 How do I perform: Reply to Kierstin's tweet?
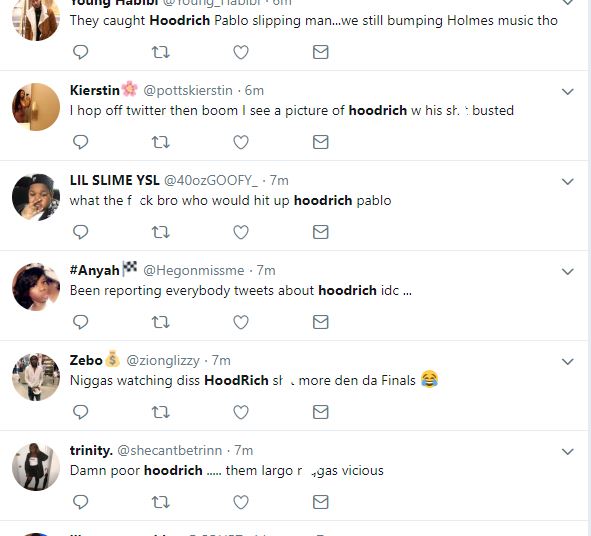(x=80, y=142)
